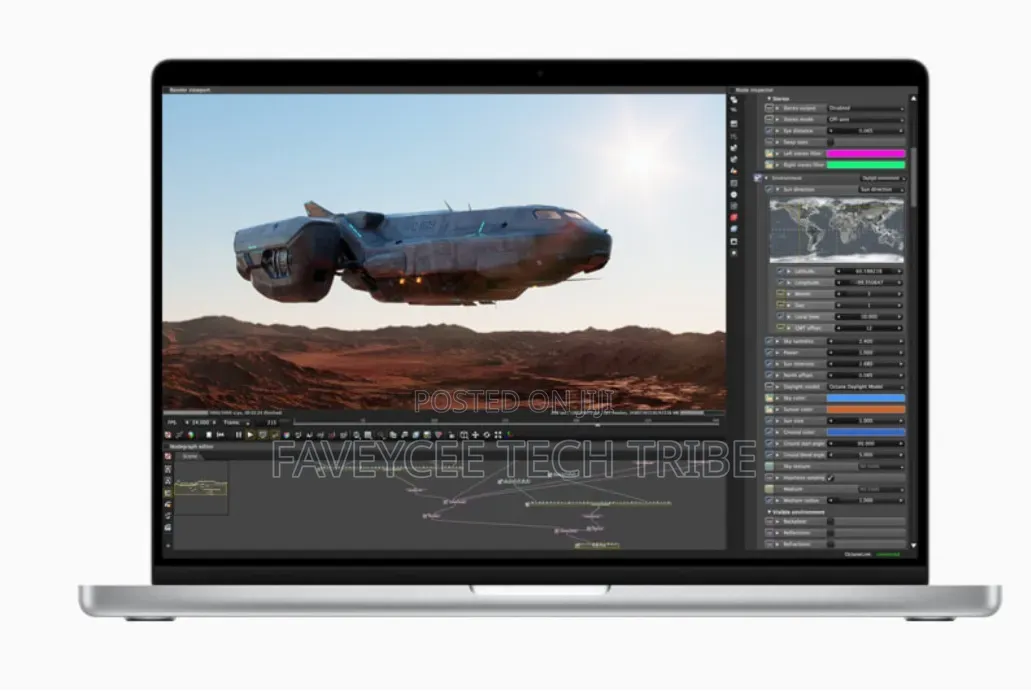The height and width of the screenshot is (694, 1031).
Task: Click the camera-like icon near strip bottom
Action: (734, 241)
